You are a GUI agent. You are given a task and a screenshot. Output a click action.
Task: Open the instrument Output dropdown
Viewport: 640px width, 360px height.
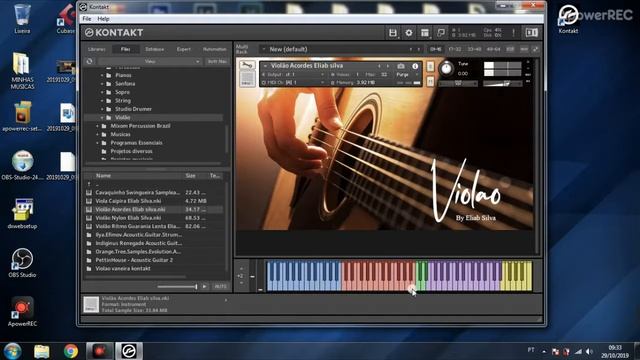coord(294,74)
